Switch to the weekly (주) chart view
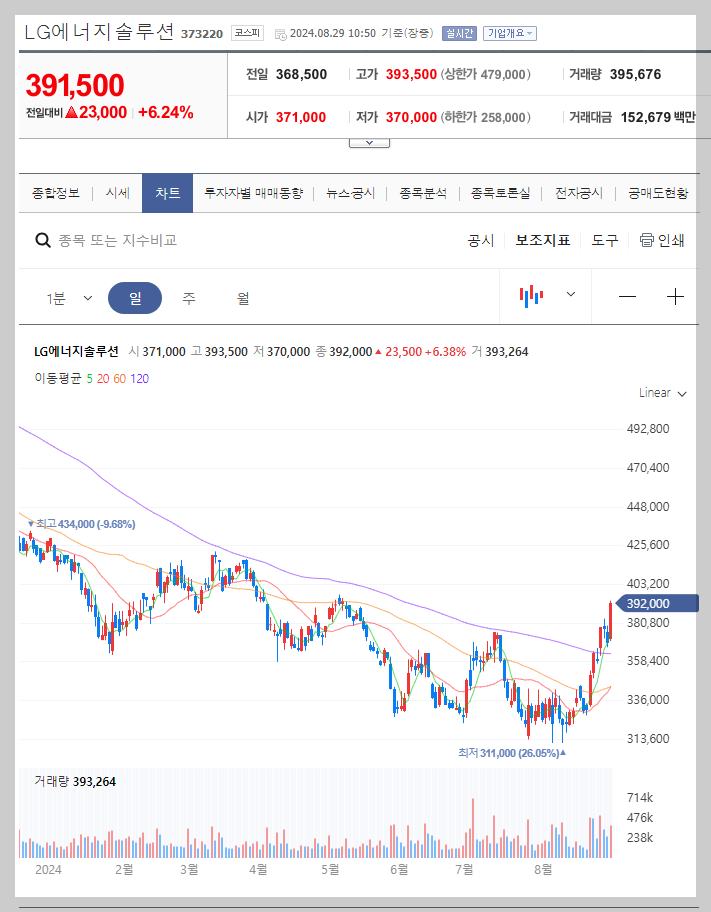The height and width of the screenshot is (912, 711). pos(189,297)
